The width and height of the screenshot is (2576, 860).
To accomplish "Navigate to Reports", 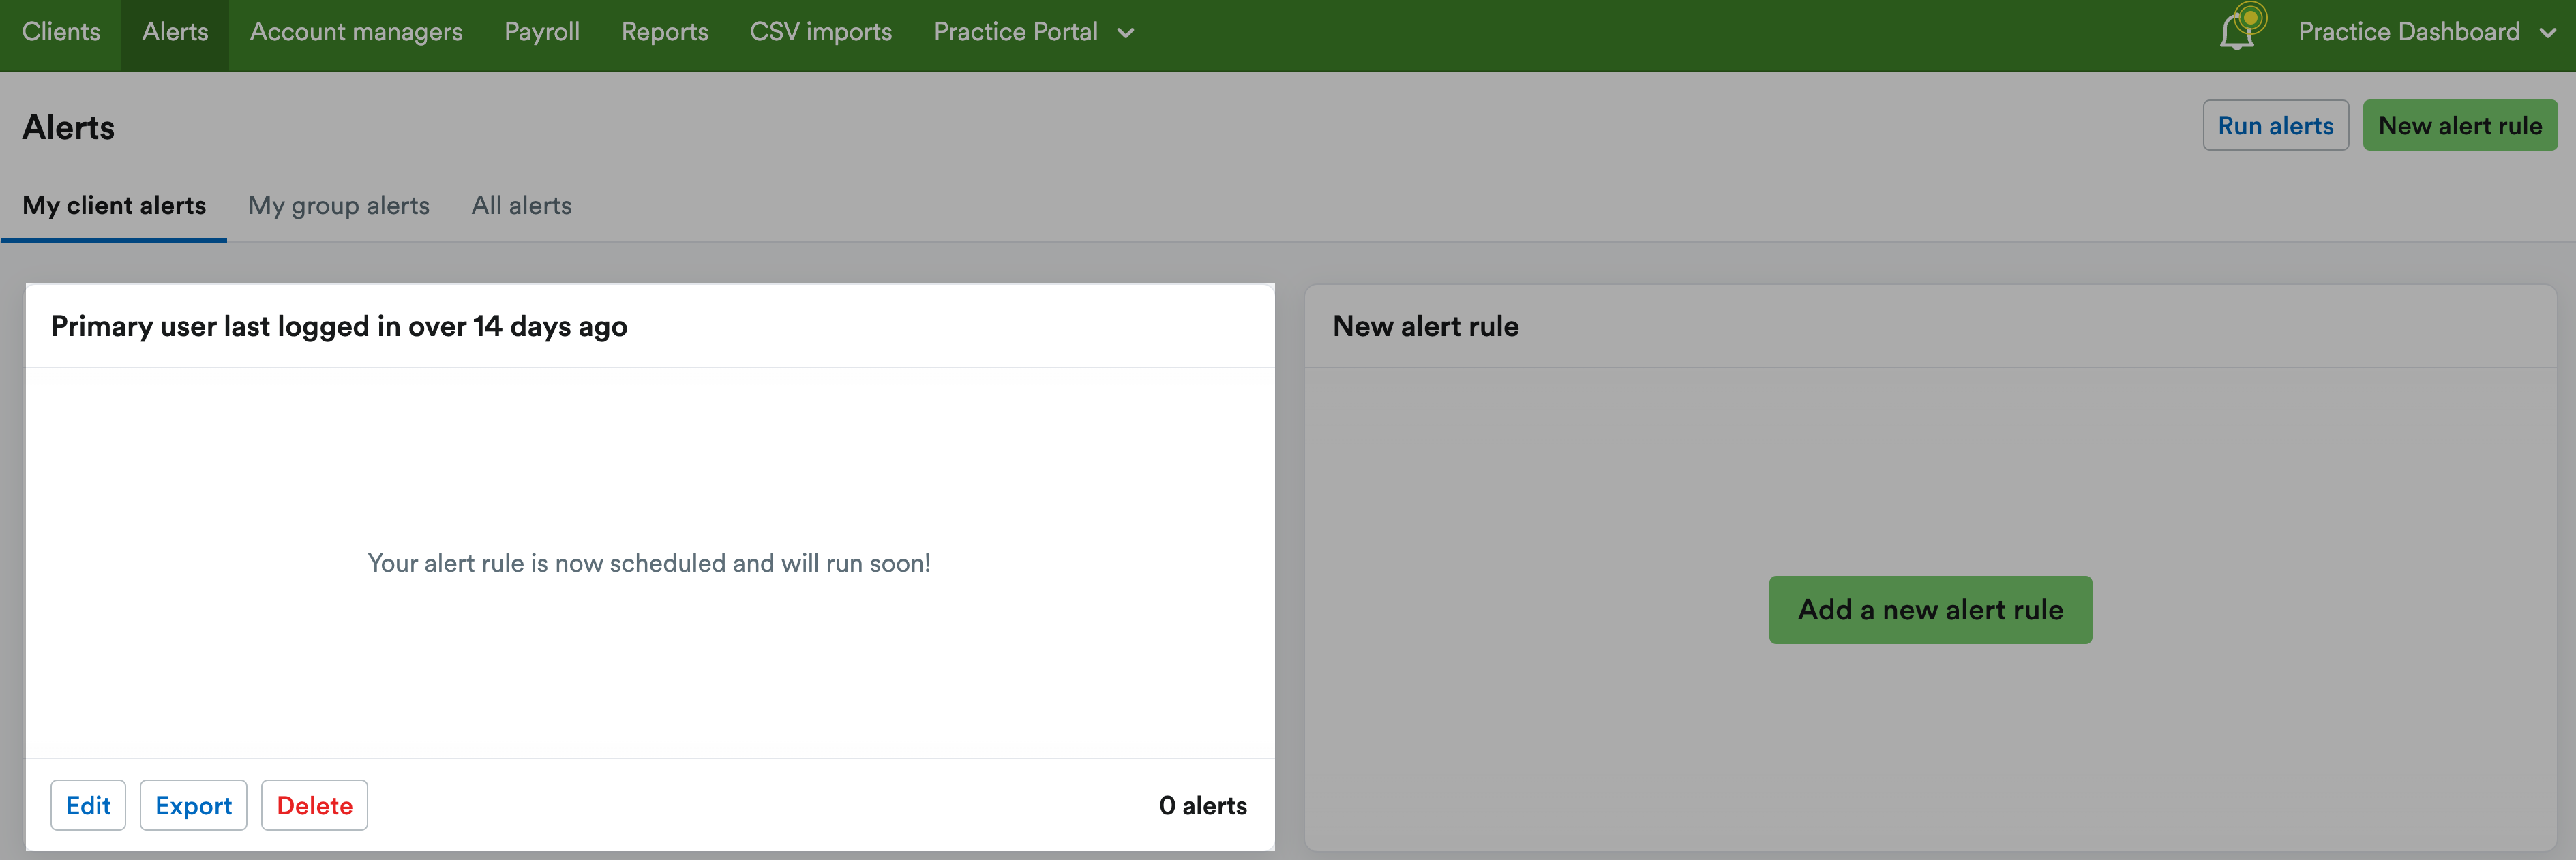I will coord(665,32).
